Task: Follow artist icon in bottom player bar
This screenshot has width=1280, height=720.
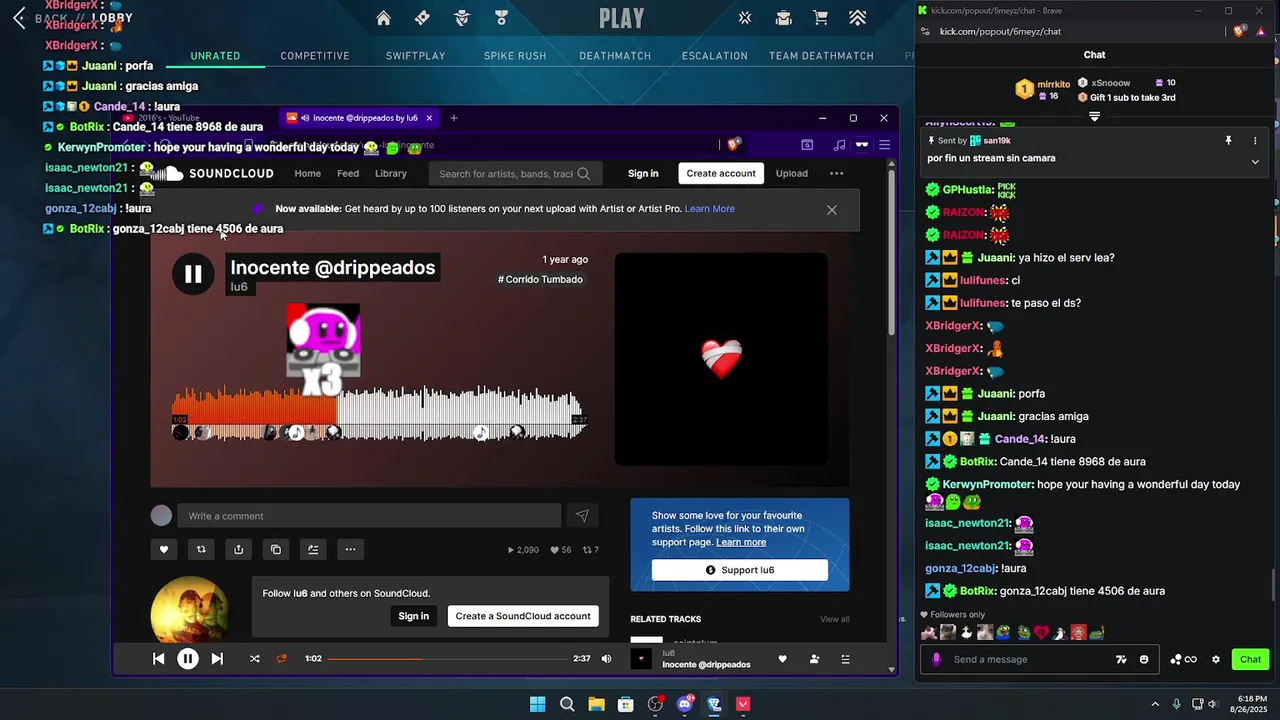Action: 814,659
